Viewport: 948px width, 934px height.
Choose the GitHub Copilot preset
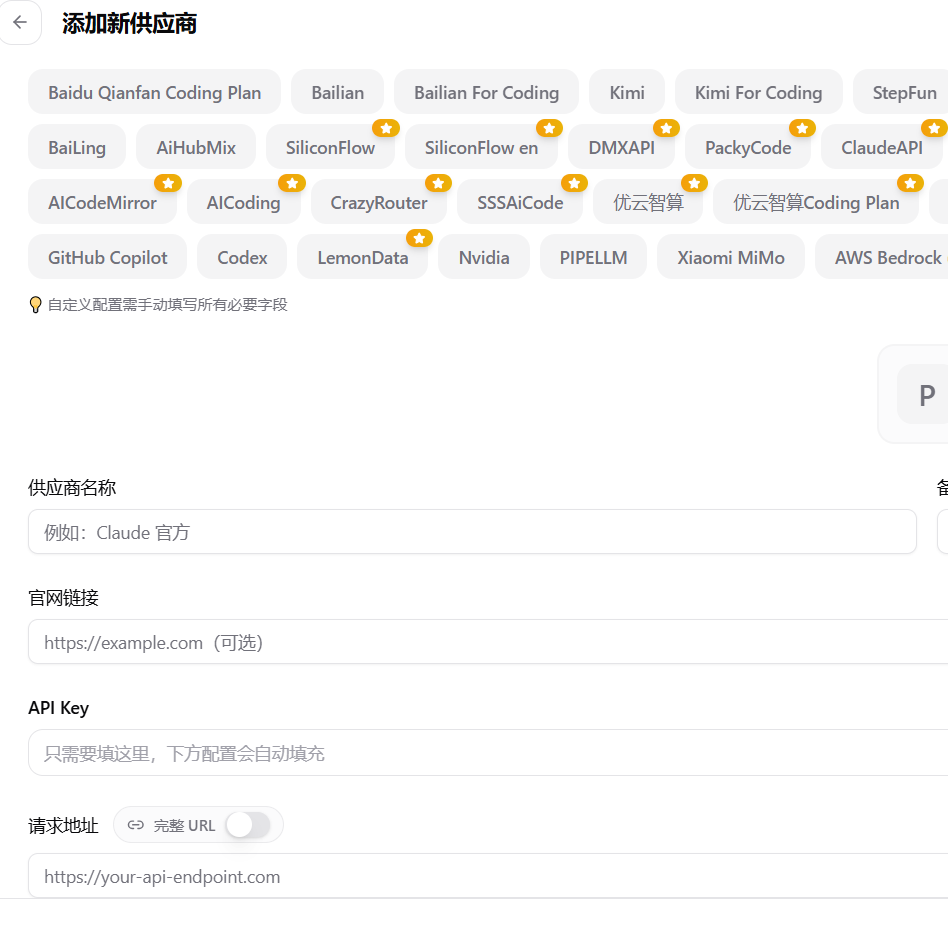point(108,257)
